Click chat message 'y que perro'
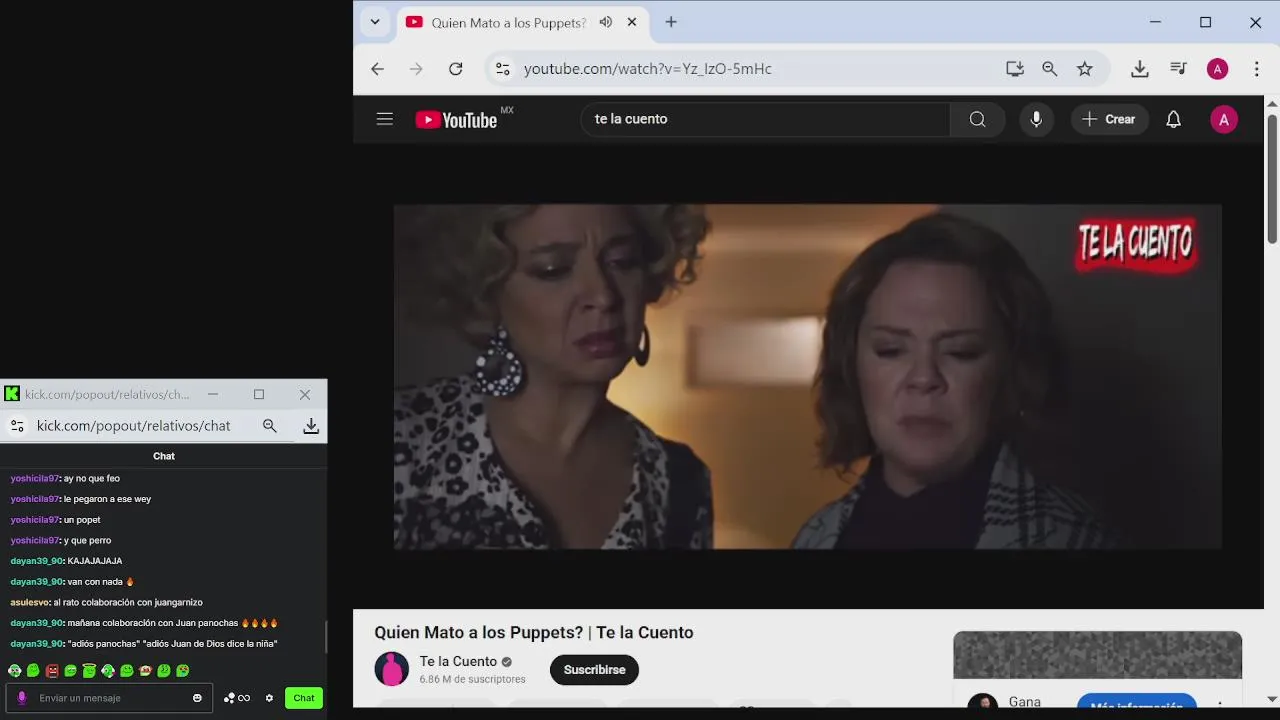 click(x=87, y=540)
